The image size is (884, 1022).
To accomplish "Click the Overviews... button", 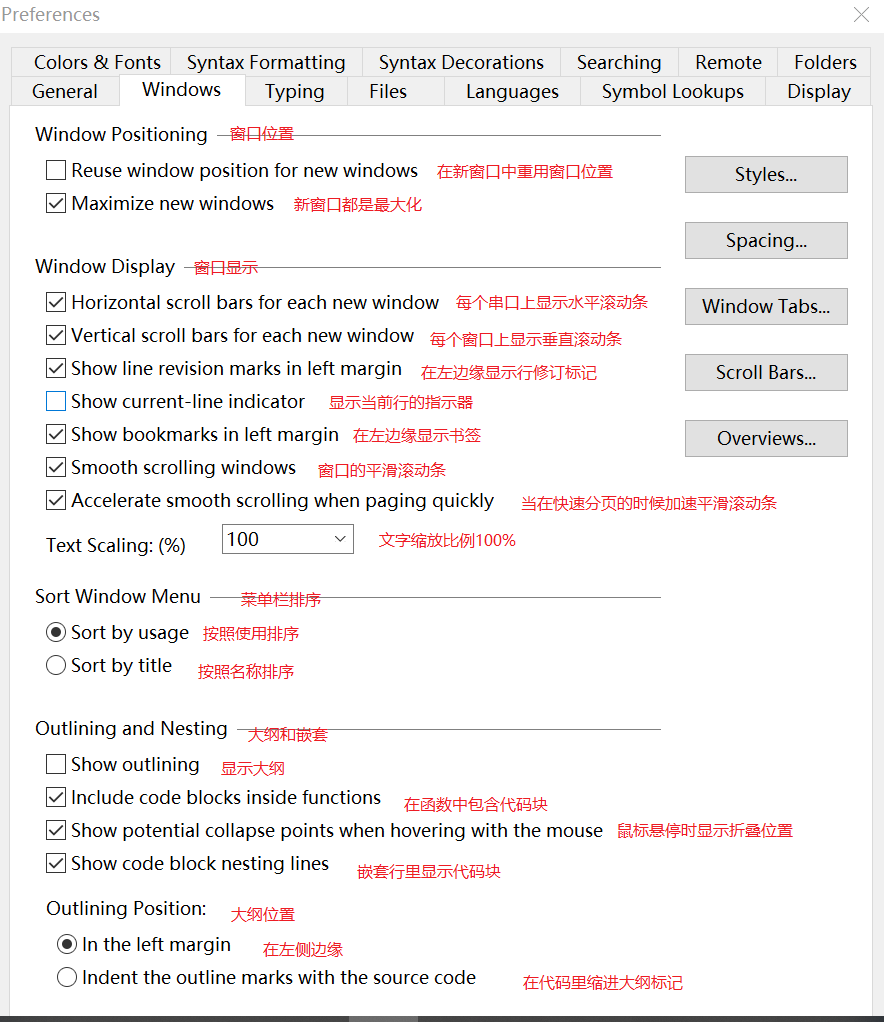I will tap(766, 439).
